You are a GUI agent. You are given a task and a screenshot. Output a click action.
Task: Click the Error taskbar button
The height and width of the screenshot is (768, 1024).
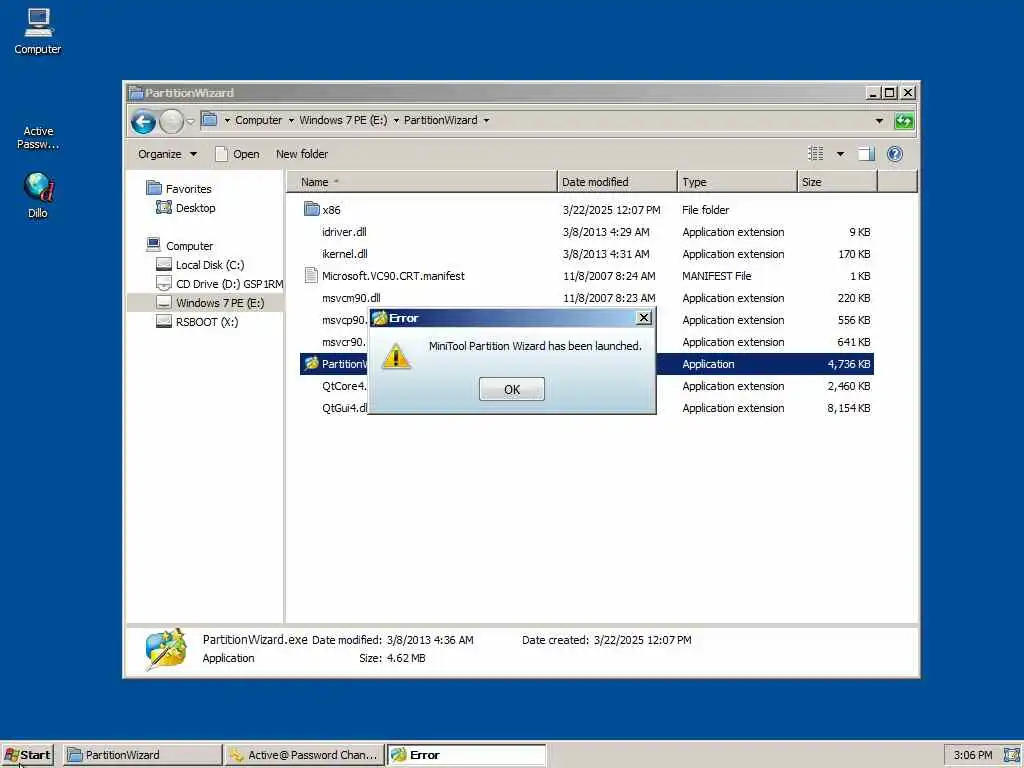(x=466, y=755)
